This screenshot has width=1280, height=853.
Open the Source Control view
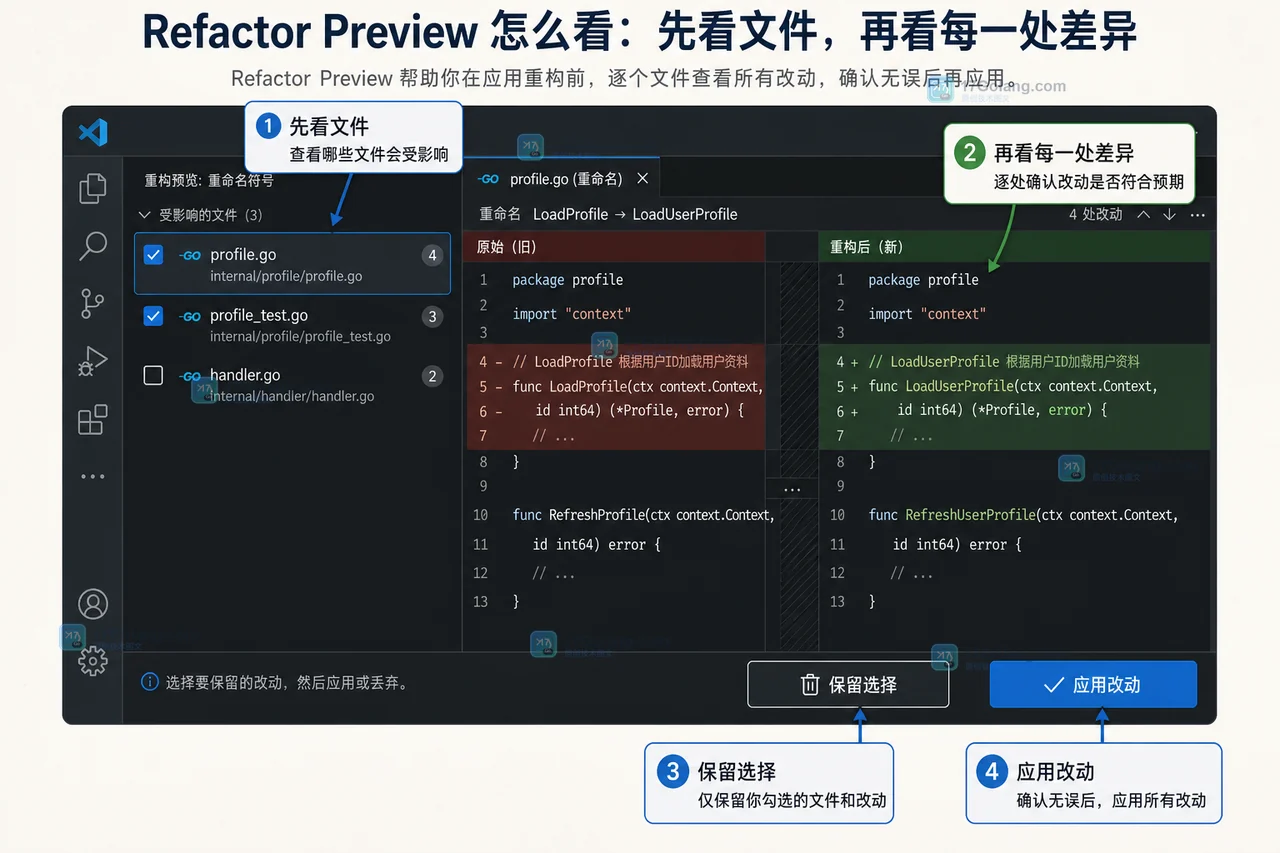(x=93, y=303)
